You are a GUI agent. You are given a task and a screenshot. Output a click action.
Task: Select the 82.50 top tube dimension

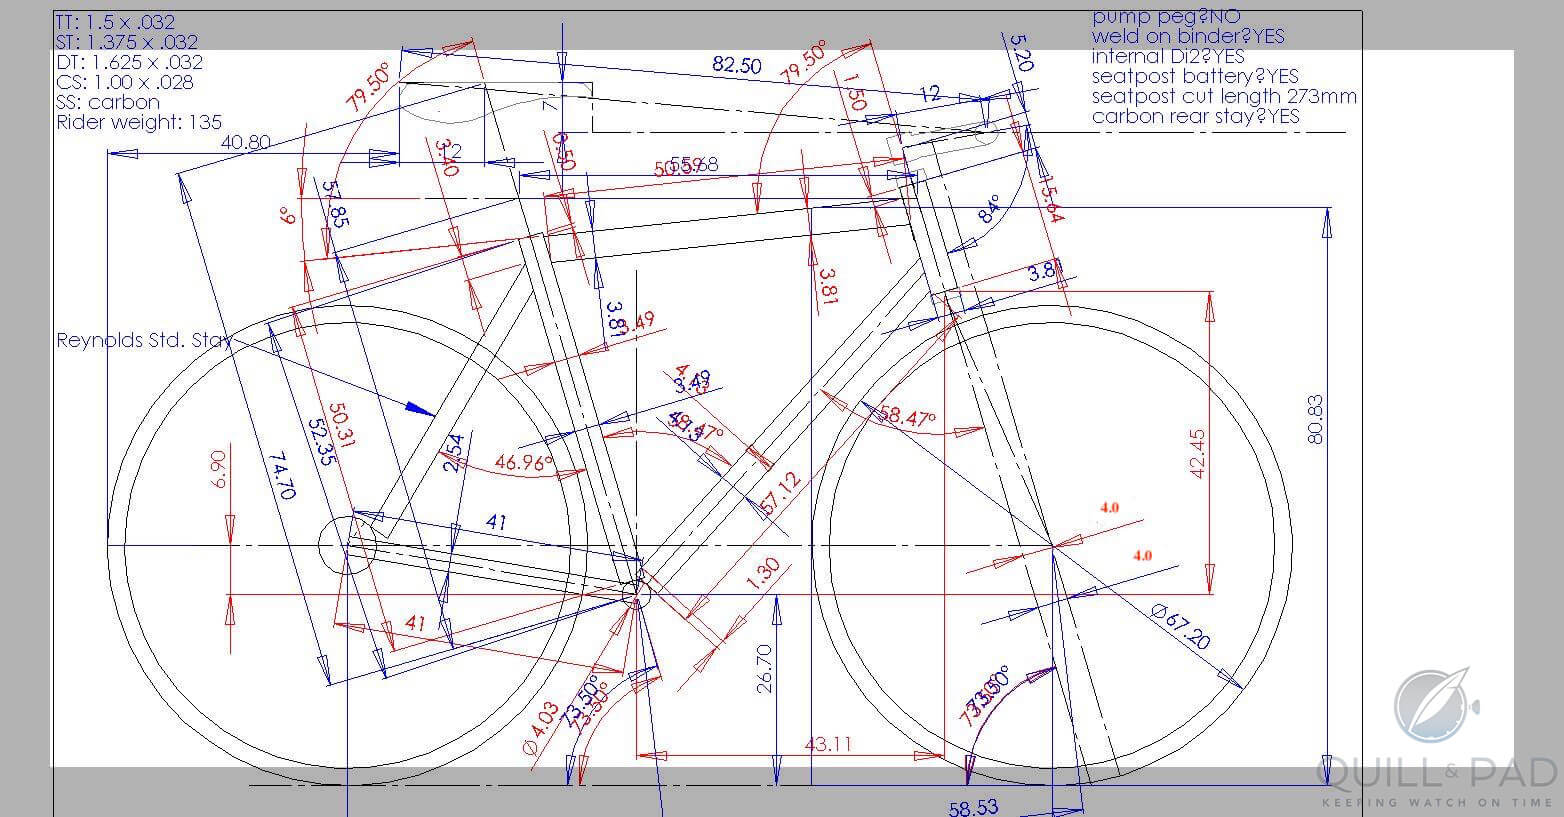[x=737, y=66]
